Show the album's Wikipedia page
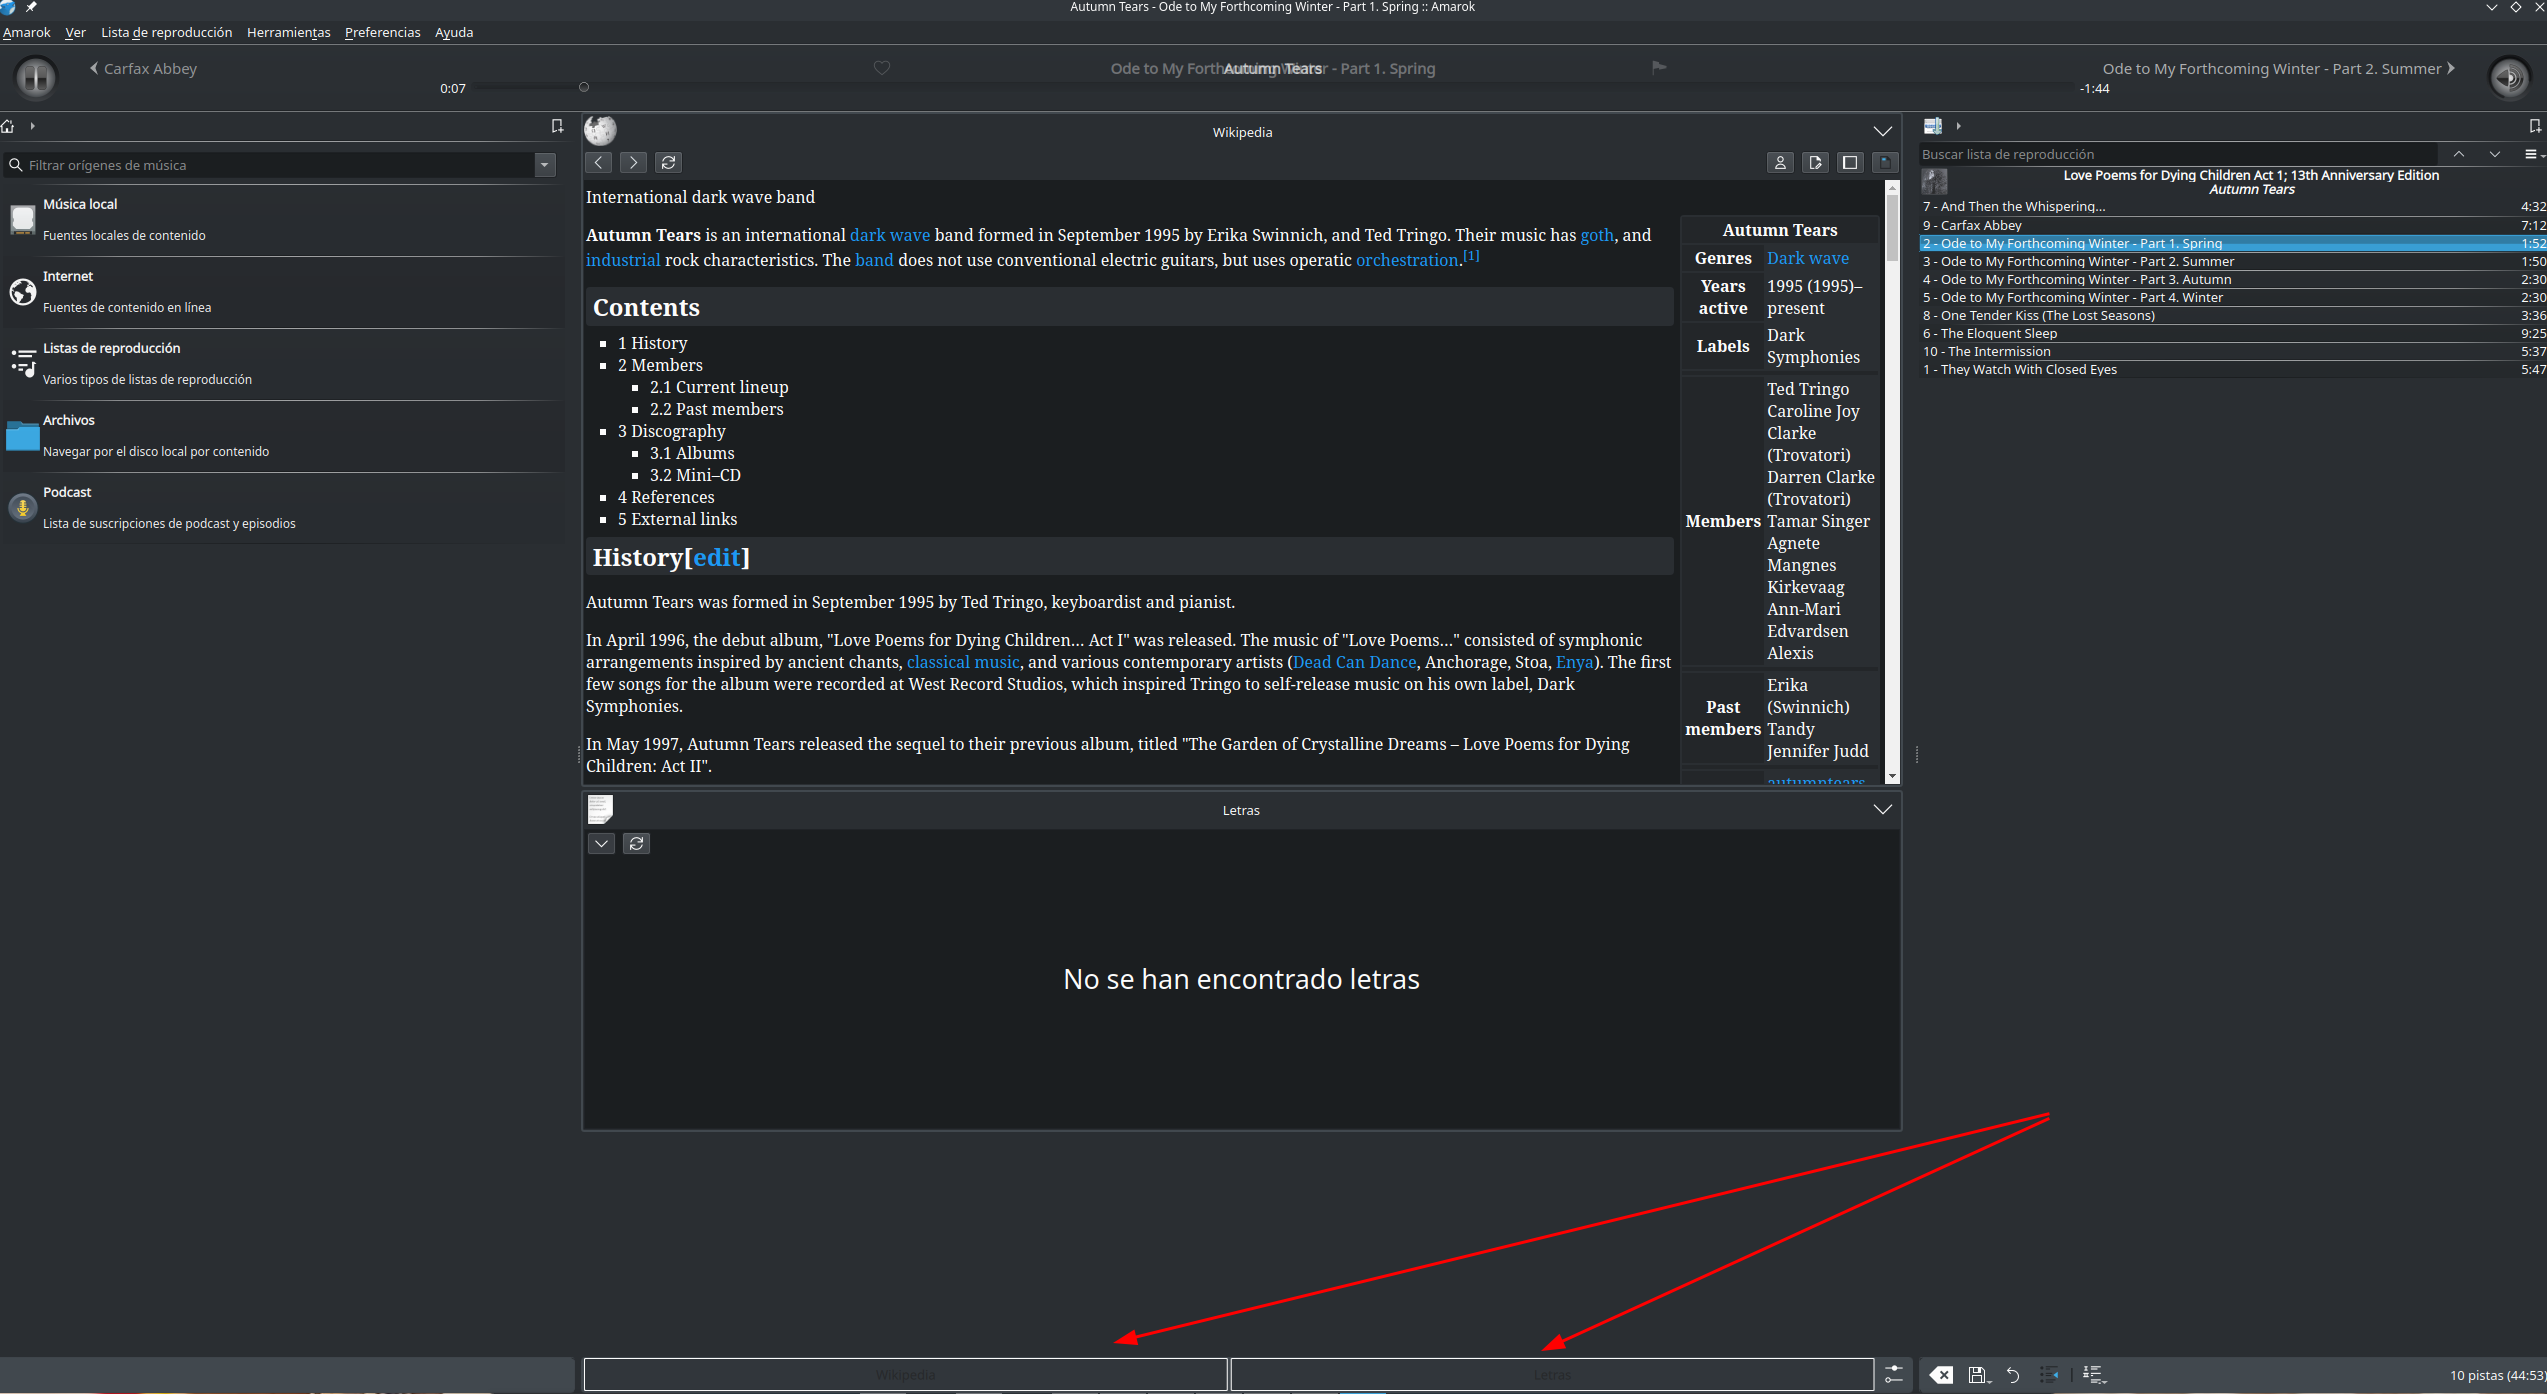 1850,162
